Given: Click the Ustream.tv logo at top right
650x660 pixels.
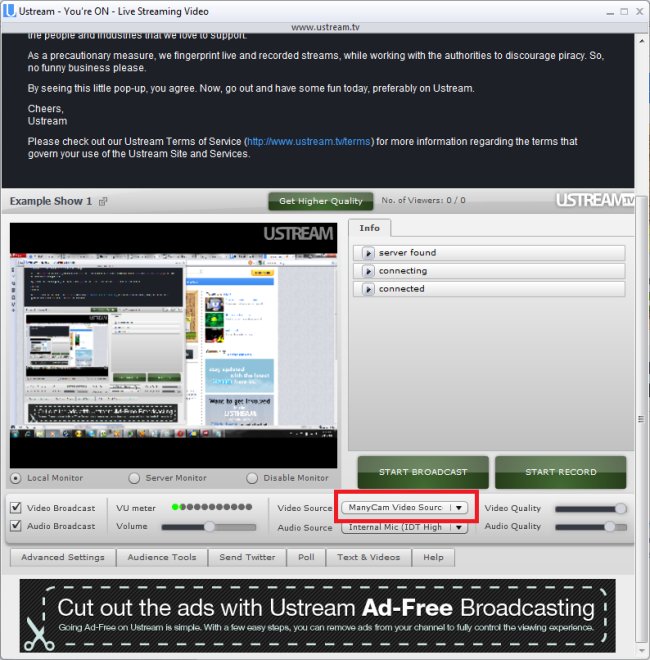Looking at the screenshot, I should (594, 200).
